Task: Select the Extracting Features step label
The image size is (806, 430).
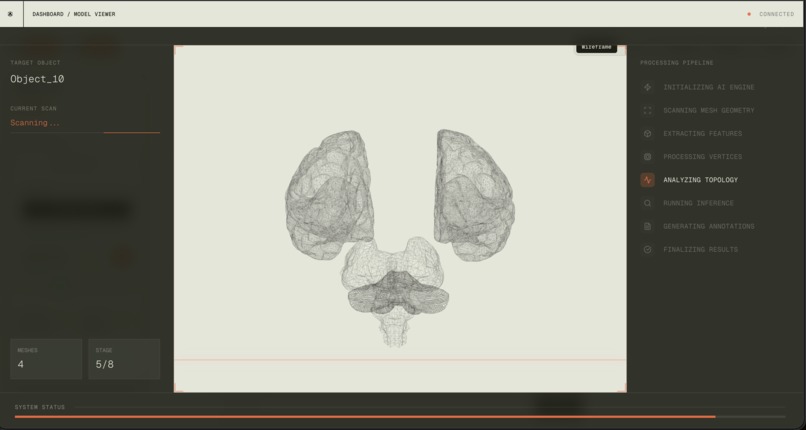Action: click(703, 134)
